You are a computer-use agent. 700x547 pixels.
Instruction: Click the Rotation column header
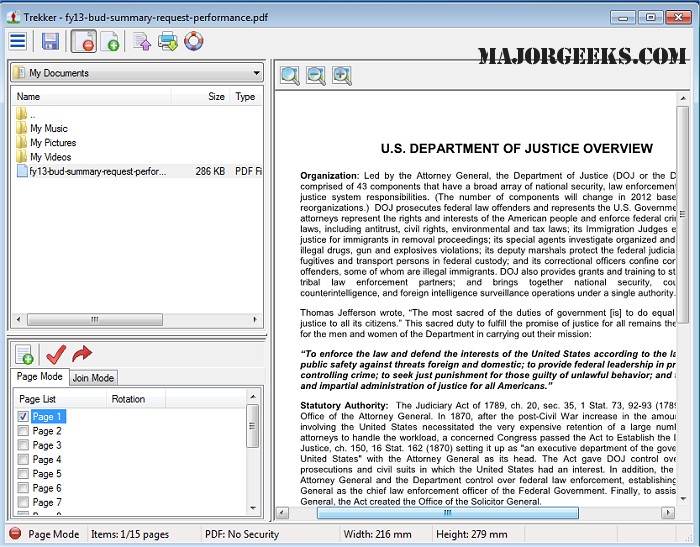(136, 399)
